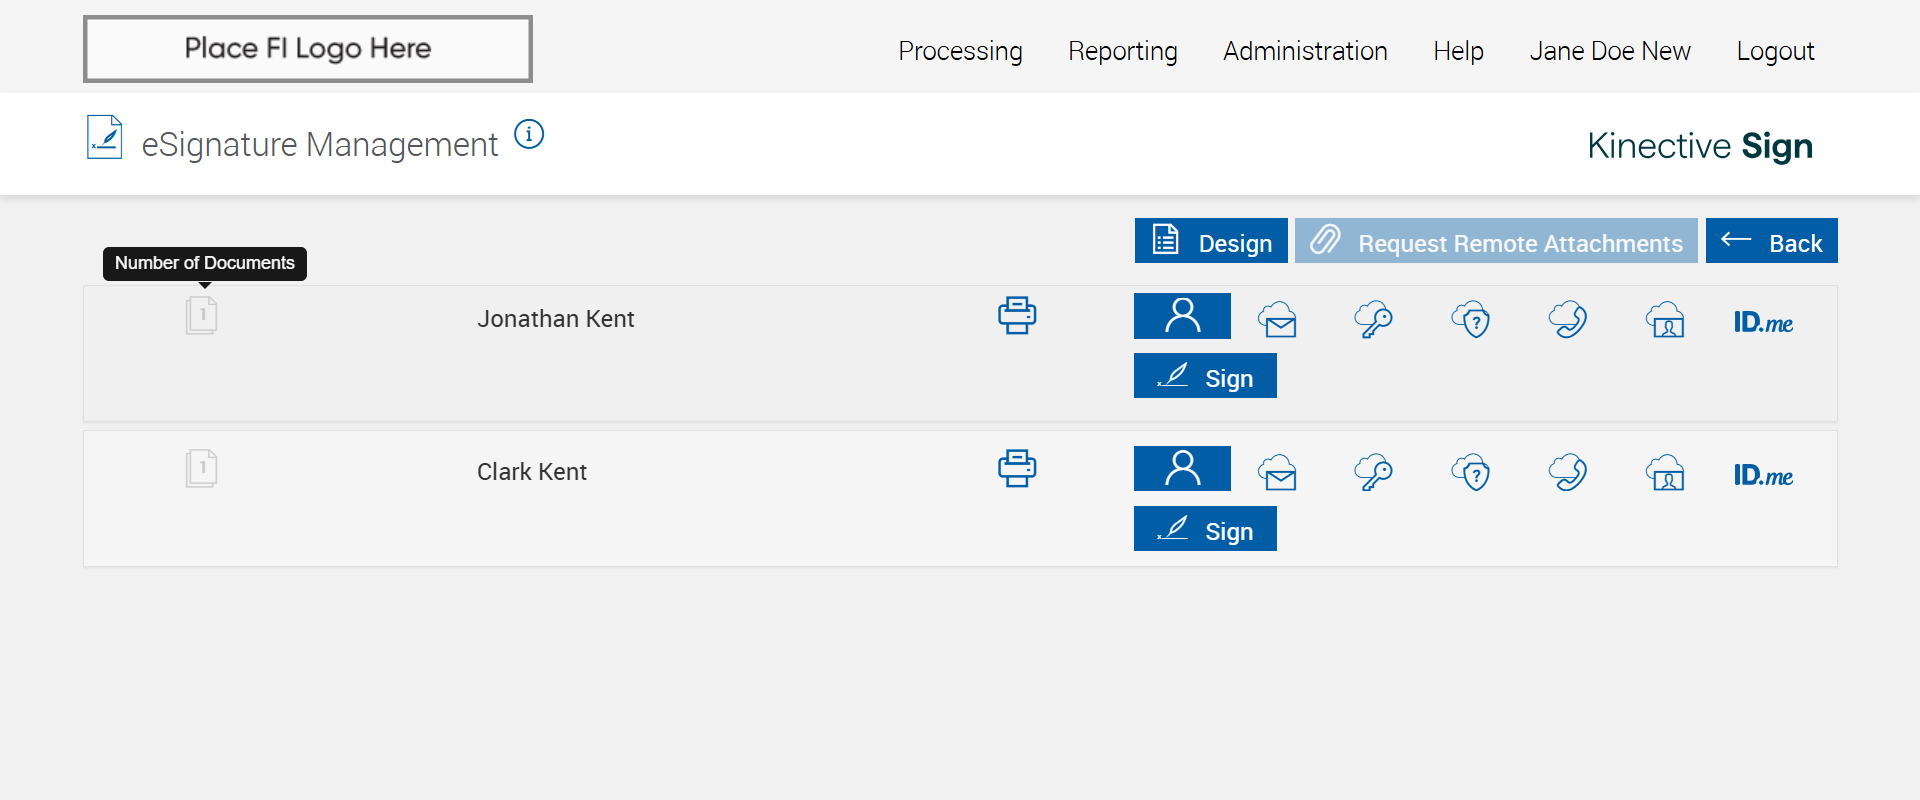Select in-person signer button for Jonathan Kent
The height and width of the screenshot is (800, 1920).
[1182, 316]
